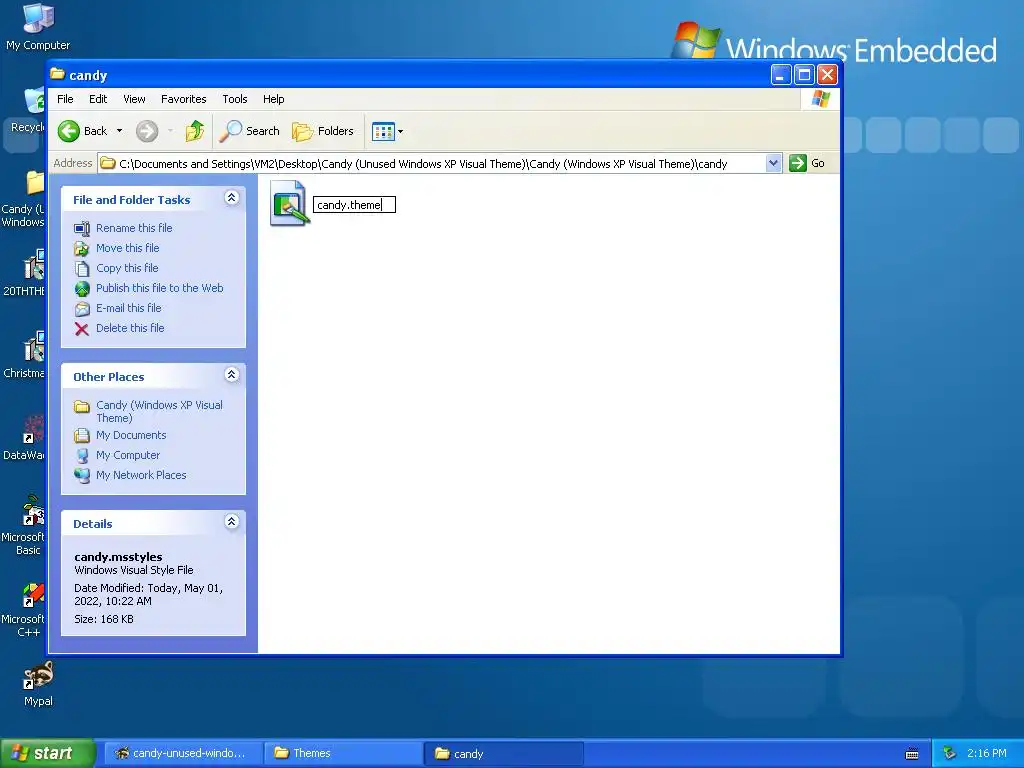Open the Back history dropdown arrow

click(x=120, y=131)
